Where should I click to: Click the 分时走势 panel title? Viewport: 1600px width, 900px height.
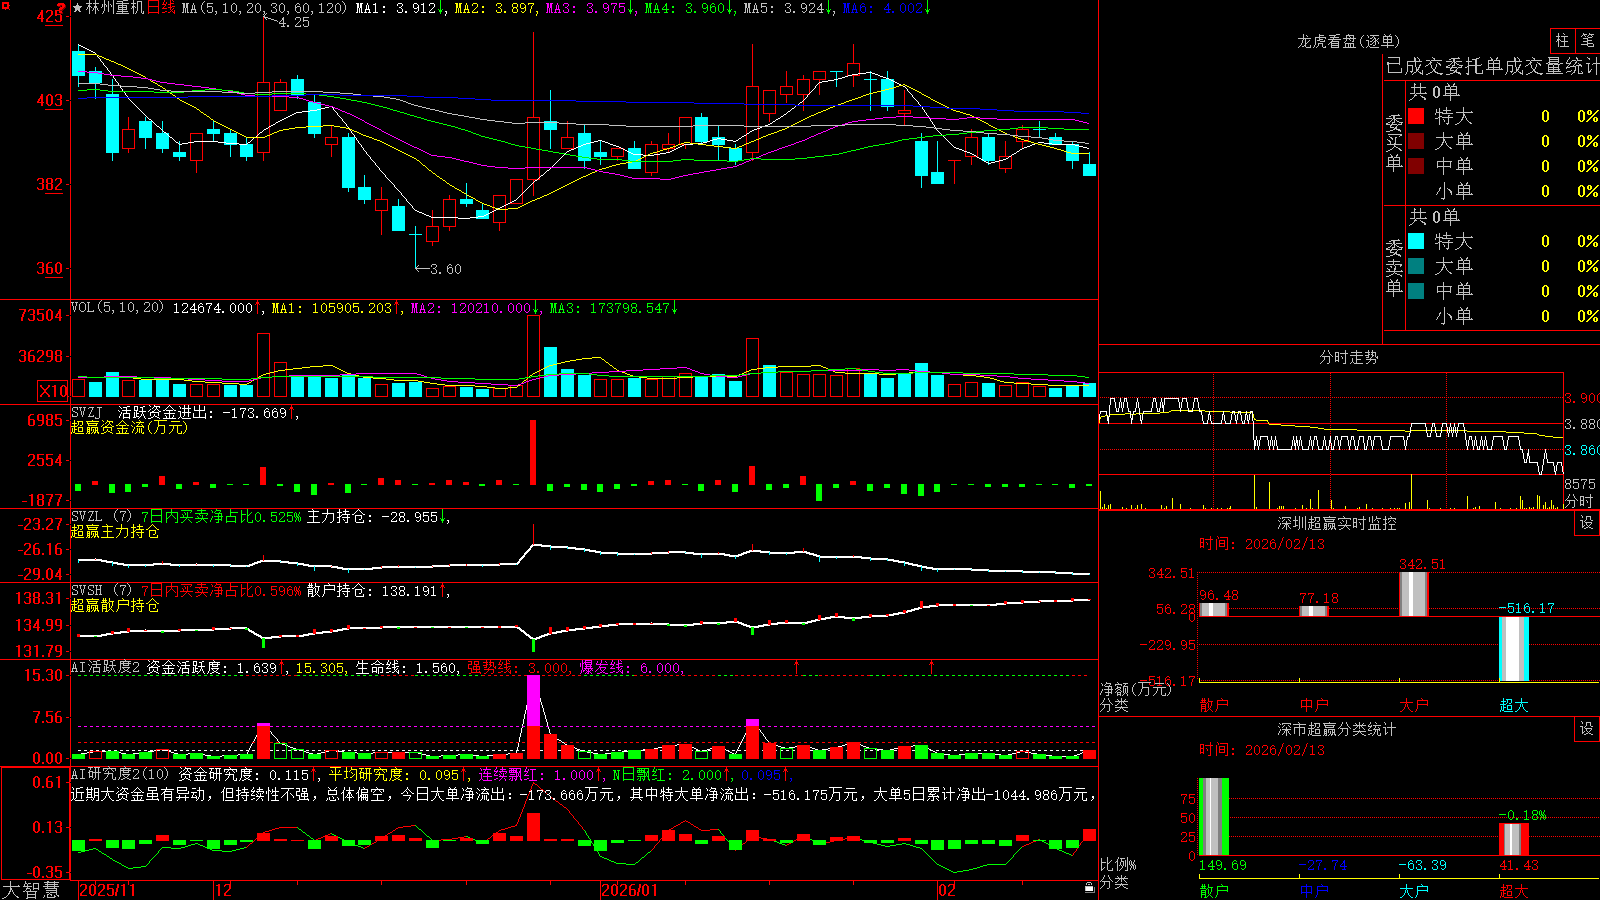[x=1348, y=357]
